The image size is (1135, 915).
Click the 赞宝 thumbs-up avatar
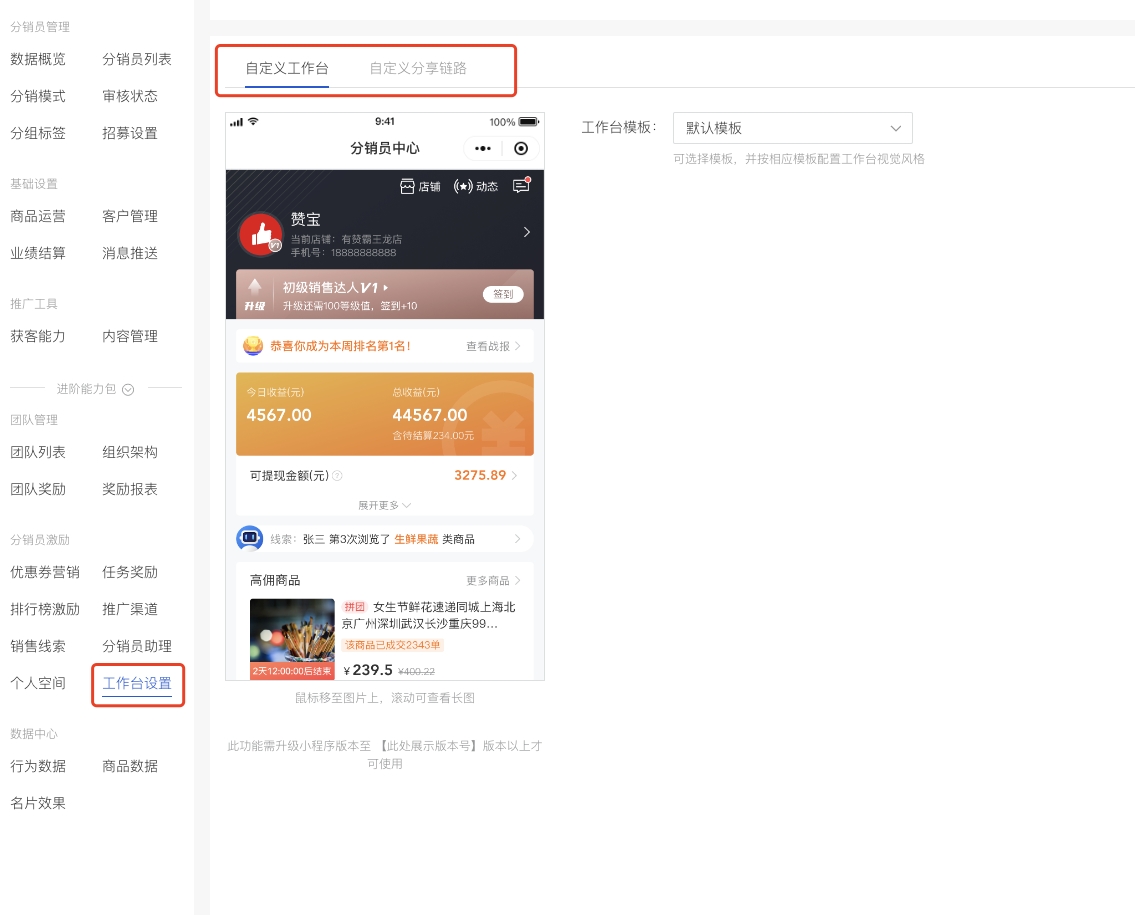261,234
